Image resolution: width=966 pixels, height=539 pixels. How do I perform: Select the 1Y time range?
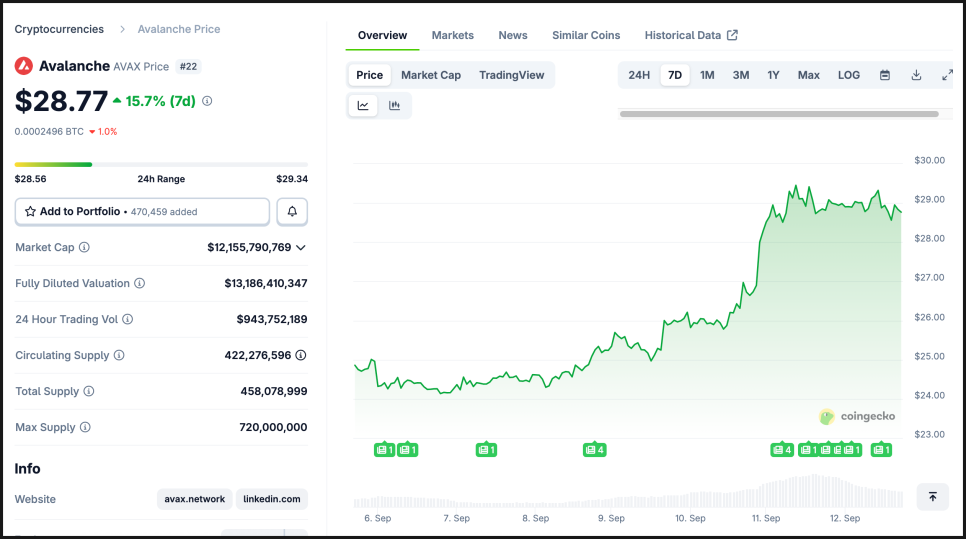(x=773, y=75)
